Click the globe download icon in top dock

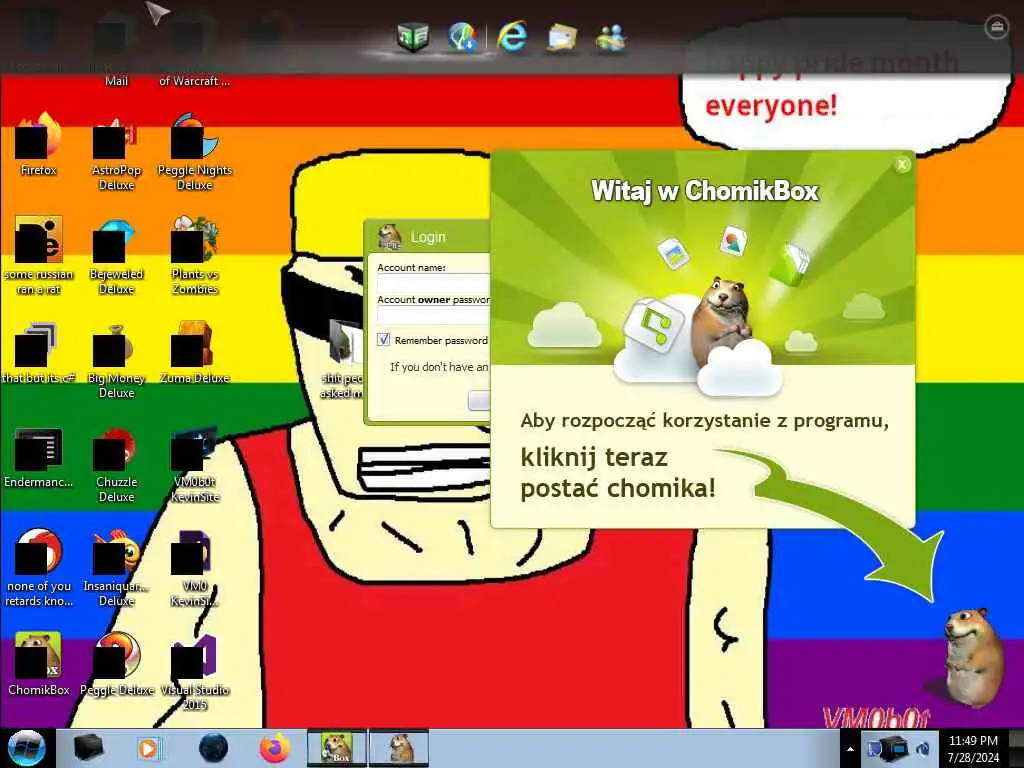463,37
